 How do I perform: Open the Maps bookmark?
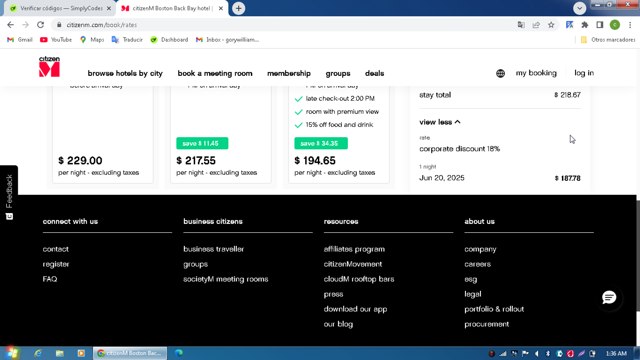point(92,40)
